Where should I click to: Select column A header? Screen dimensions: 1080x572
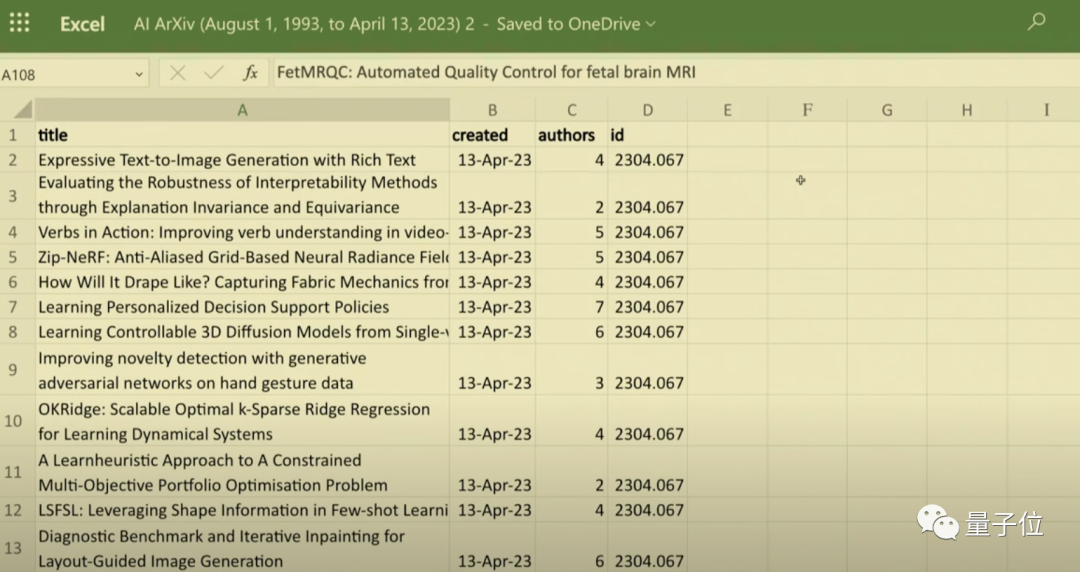242,110
